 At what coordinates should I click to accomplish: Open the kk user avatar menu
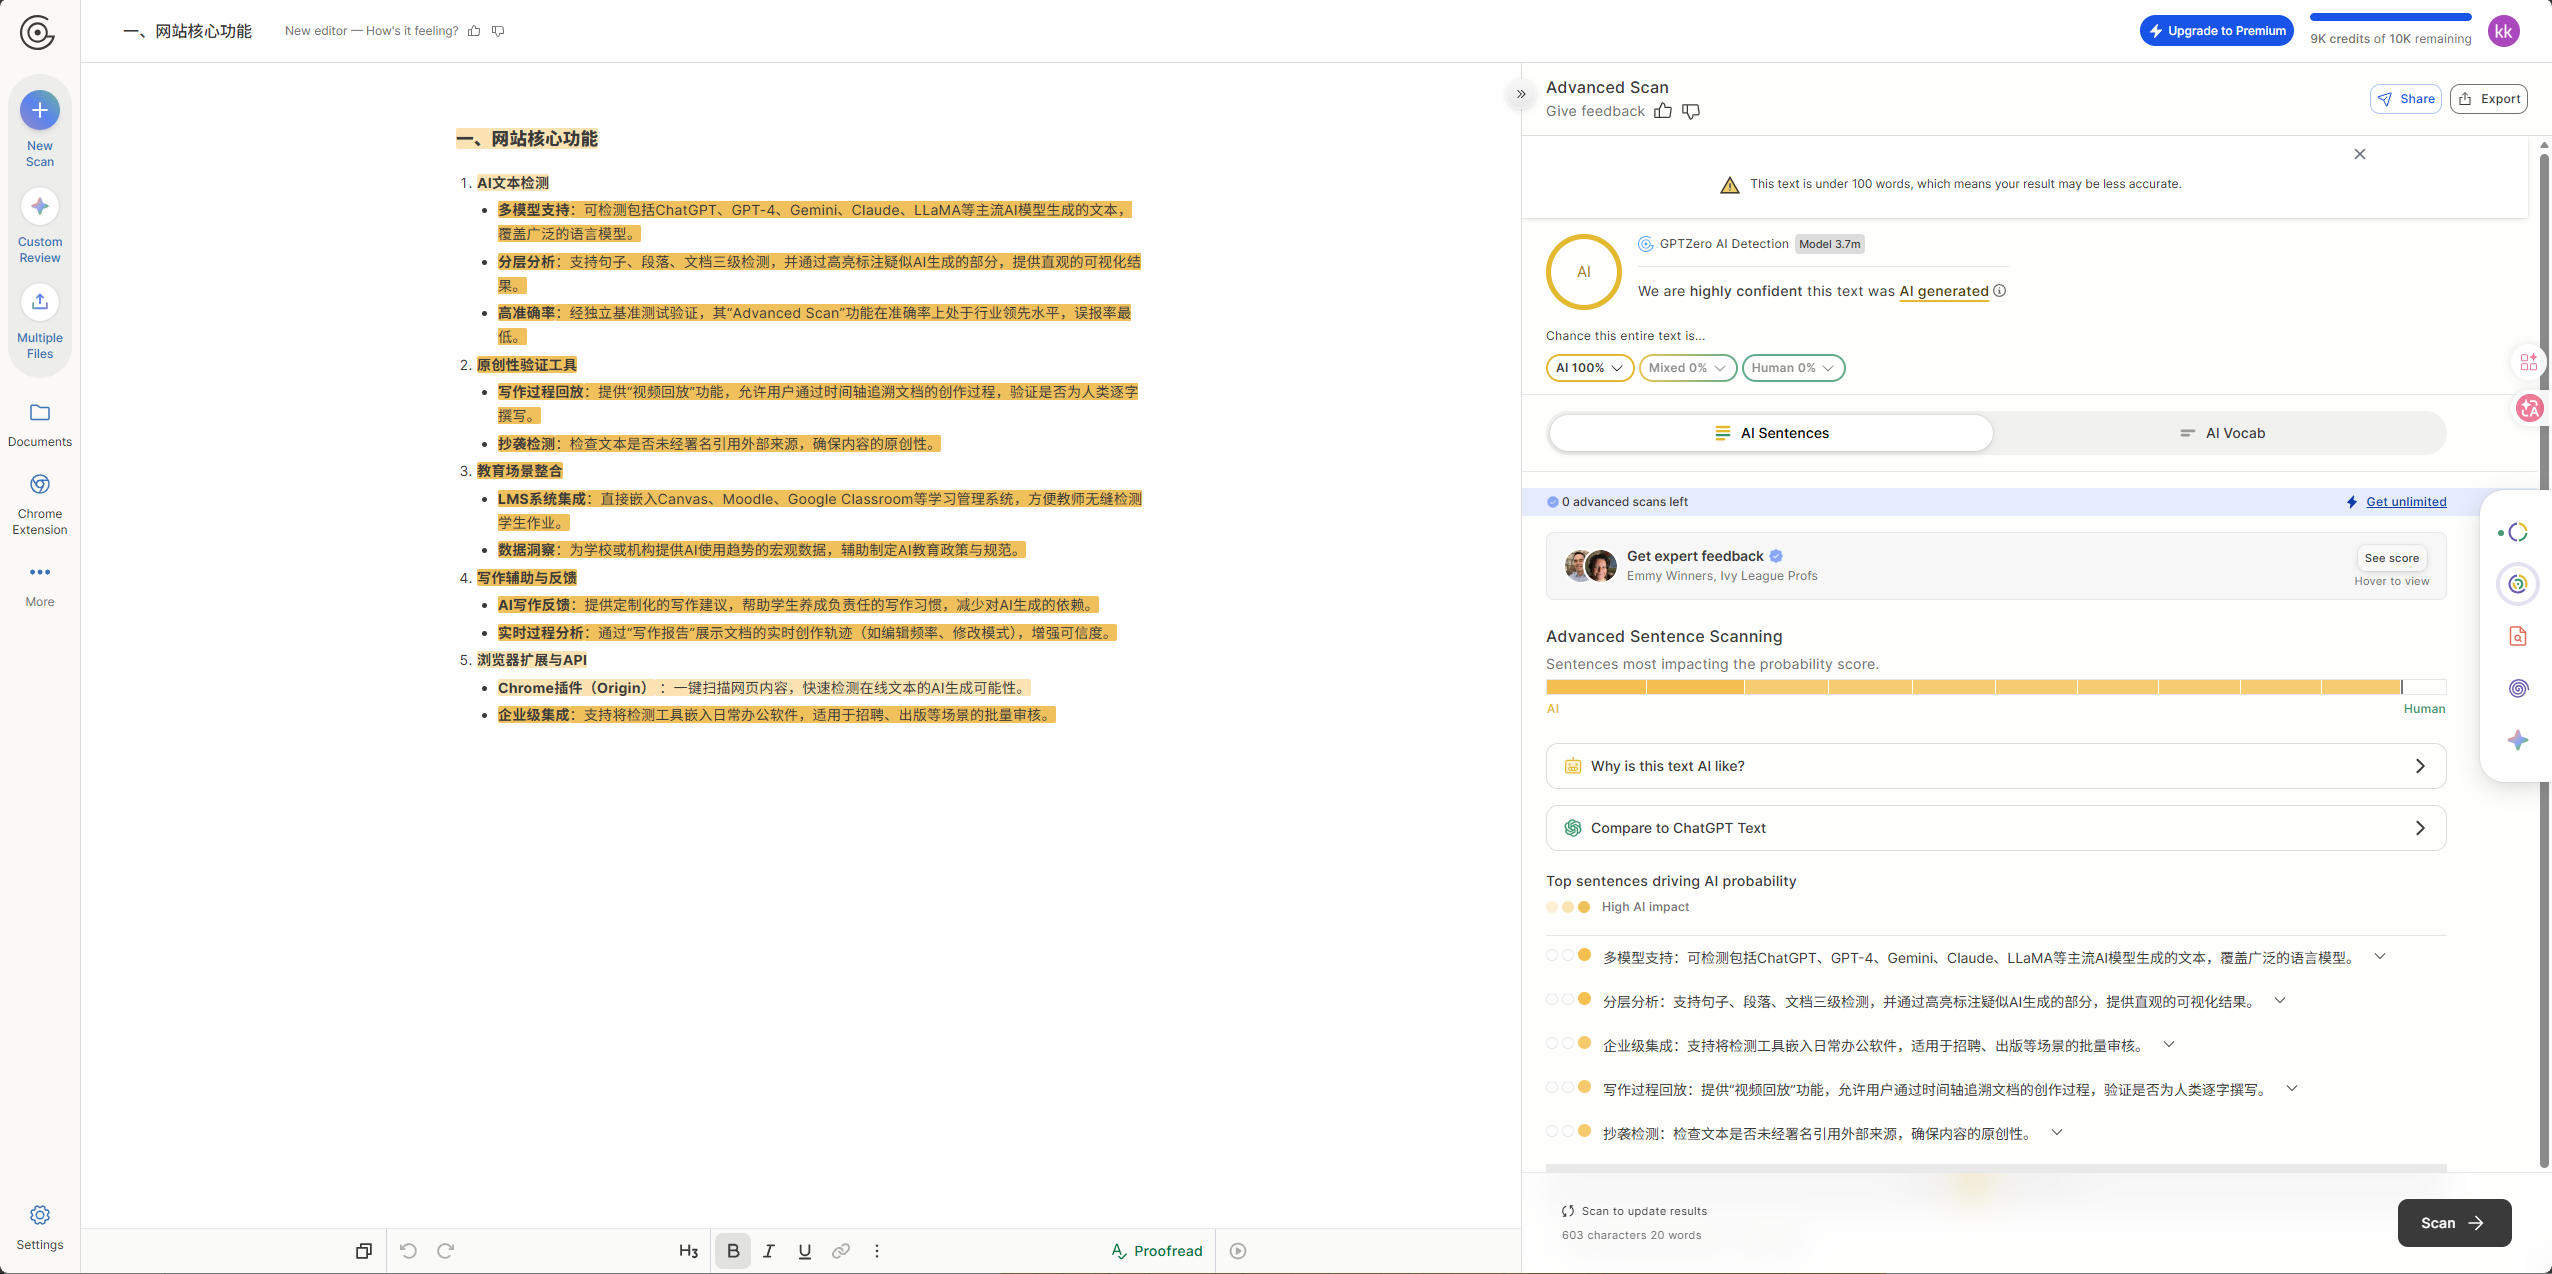point(2504,32)
